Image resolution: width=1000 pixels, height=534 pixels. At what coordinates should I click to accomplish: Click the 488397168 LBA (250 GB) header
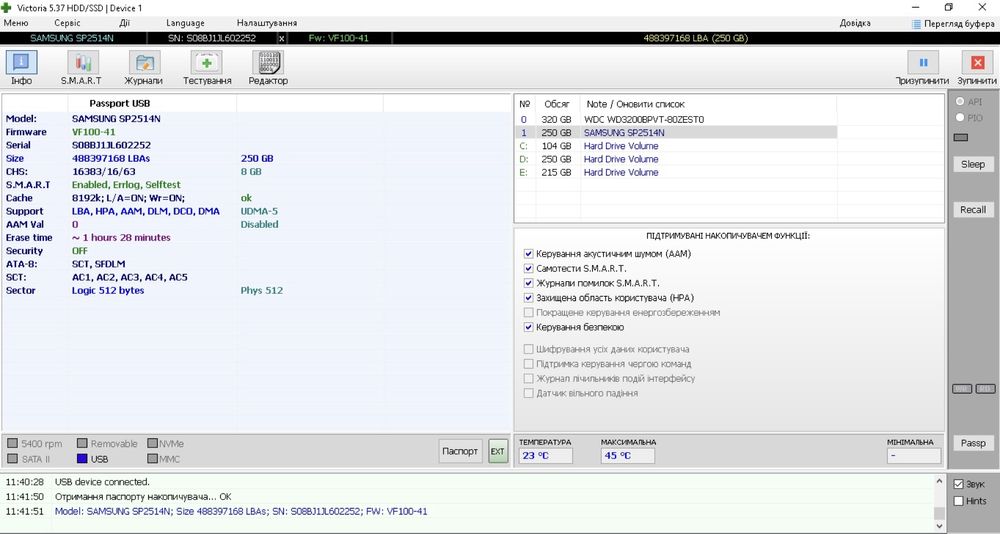[x=696, y=38]
